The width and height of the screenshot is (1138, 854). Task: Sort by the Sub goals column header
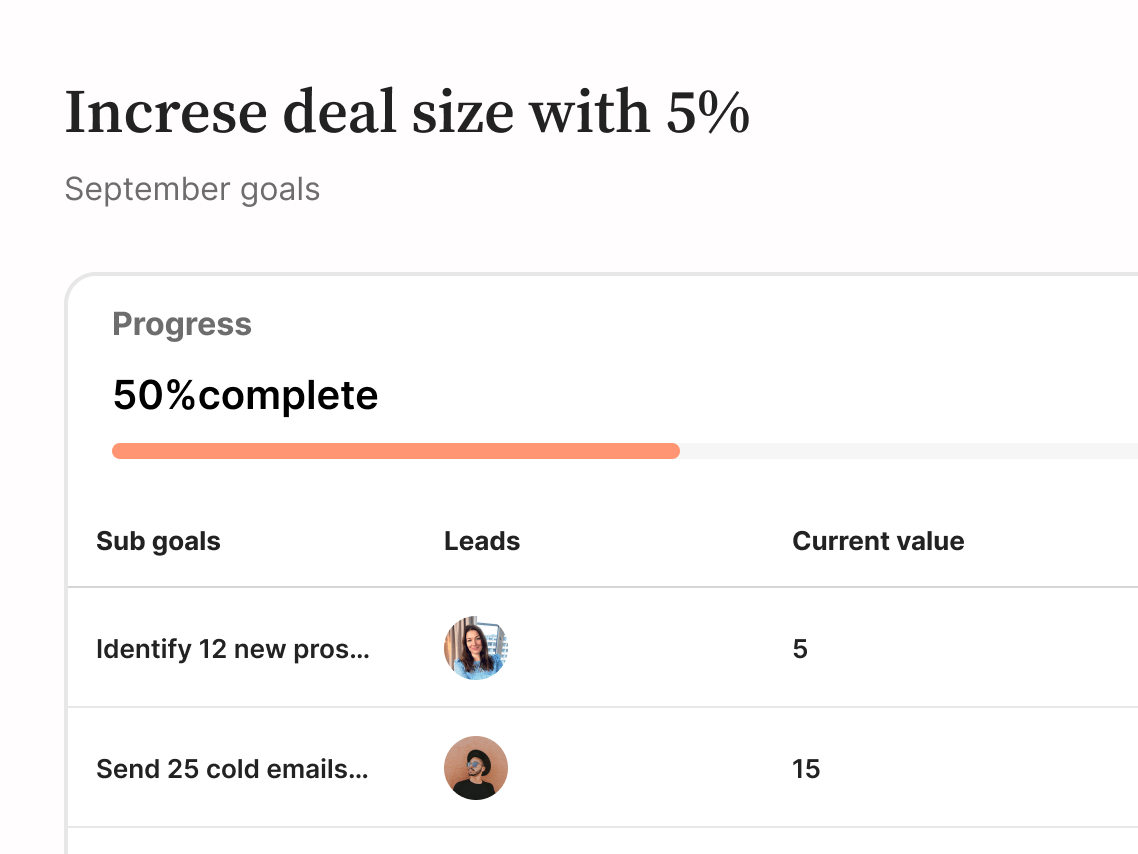click(x=158, y=541)
